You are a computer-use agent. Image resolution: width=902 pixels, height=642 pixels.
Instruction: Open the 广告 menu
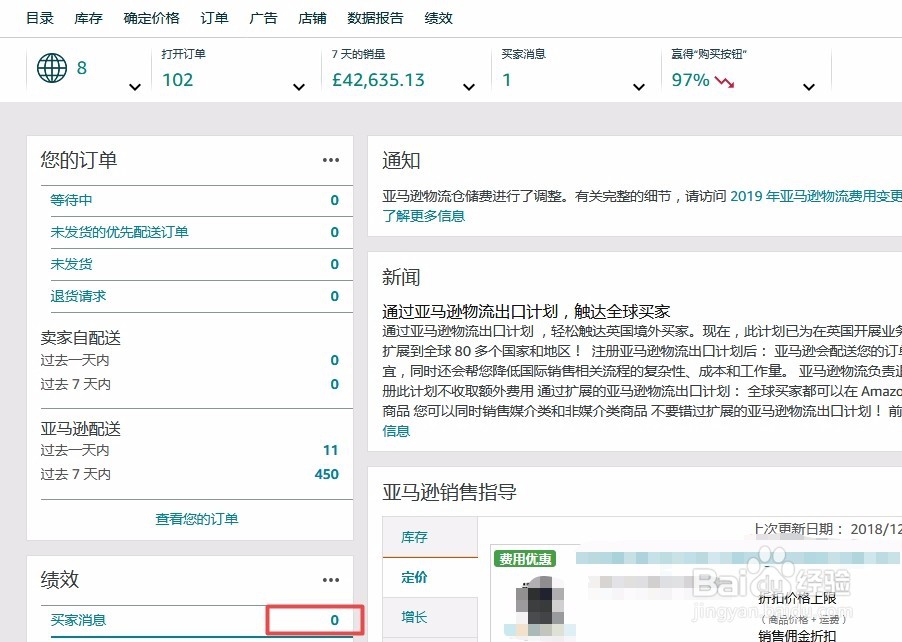pyautogui.click(x=262, y=17)
